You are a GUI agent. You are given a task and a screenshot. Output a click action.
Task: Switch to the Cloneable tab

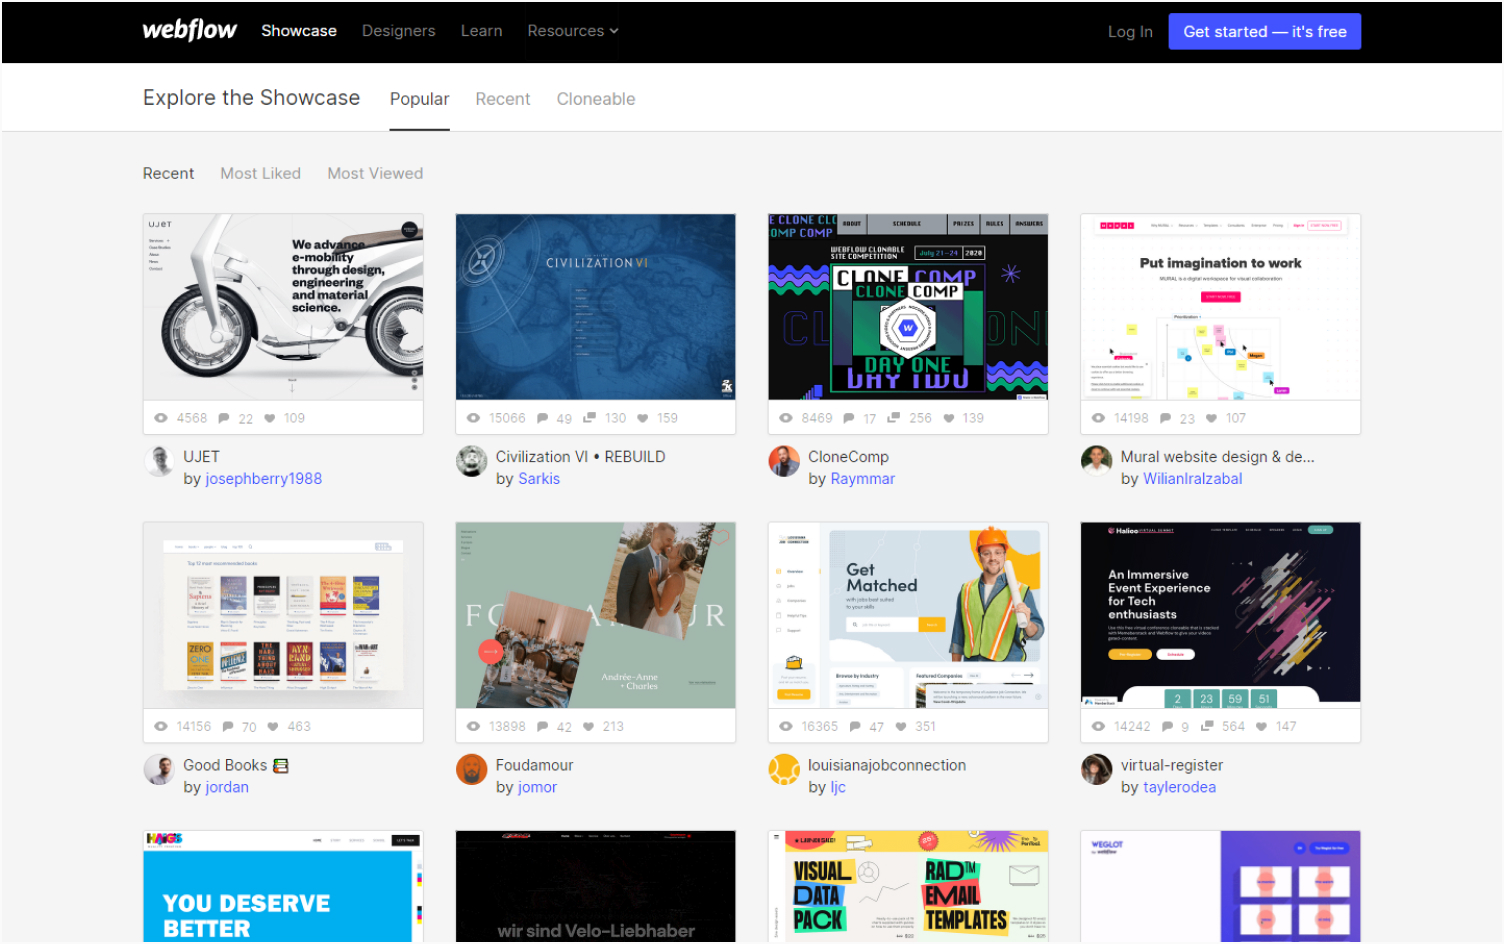click(596, 99)
